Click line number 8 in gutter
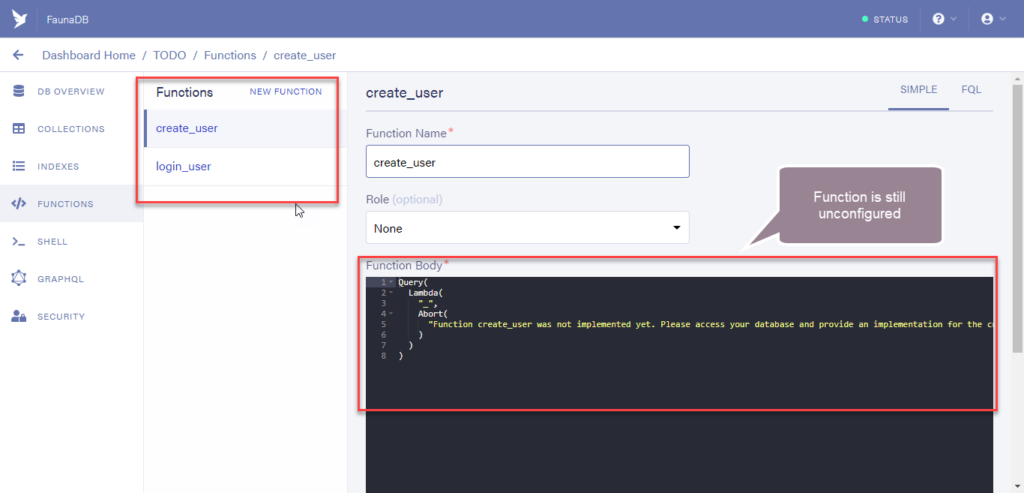This screenshot has width=1024, height=493. [x=383, y=356]
